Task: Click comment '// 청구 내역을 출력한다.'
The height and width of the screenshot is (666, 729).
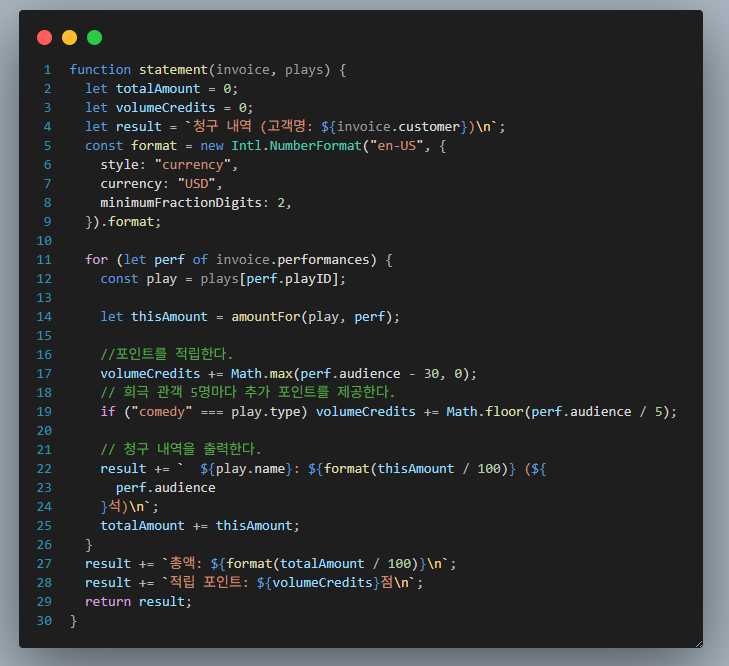Action: click(181, 450)
